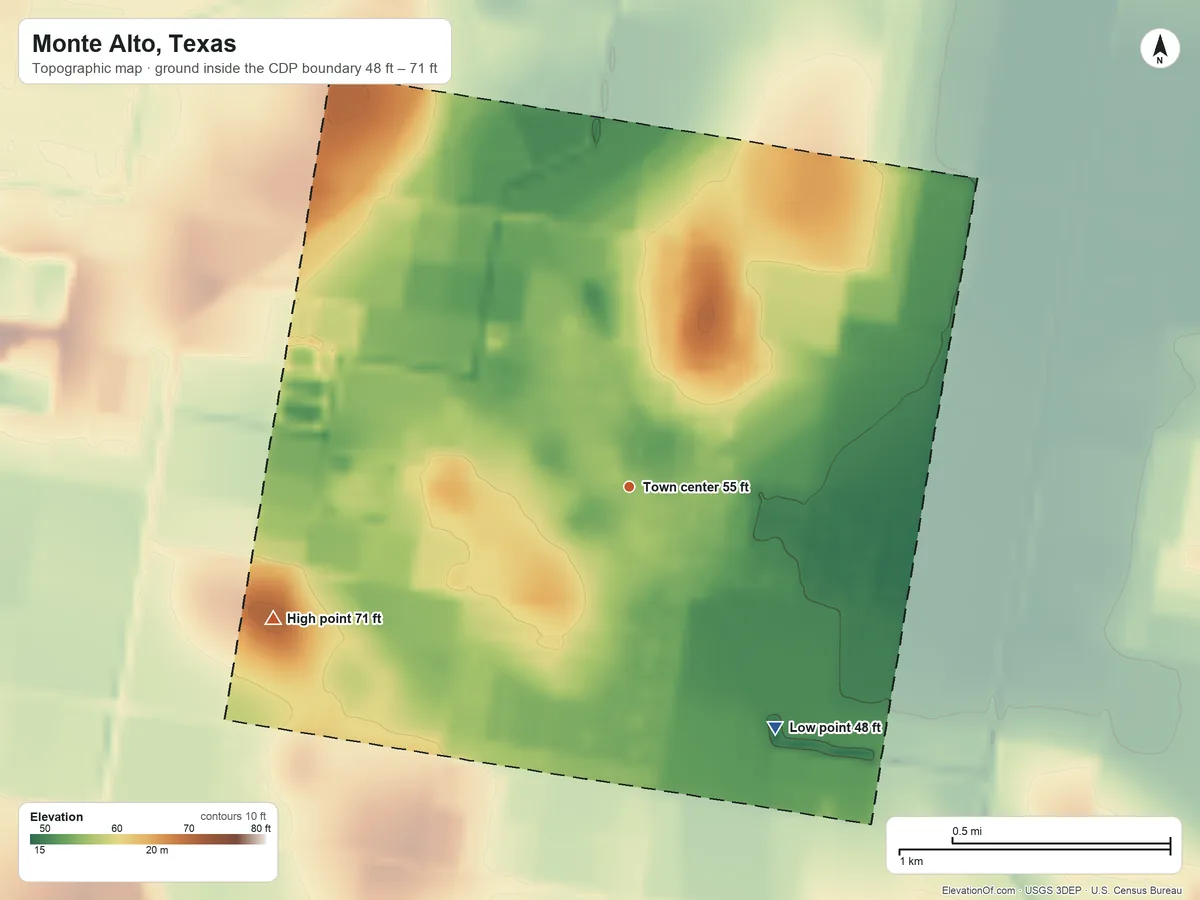The width and height of the screenshot is (1200, 900).
Task: Click the Town center red dot marker
Action: coord(629,487)
